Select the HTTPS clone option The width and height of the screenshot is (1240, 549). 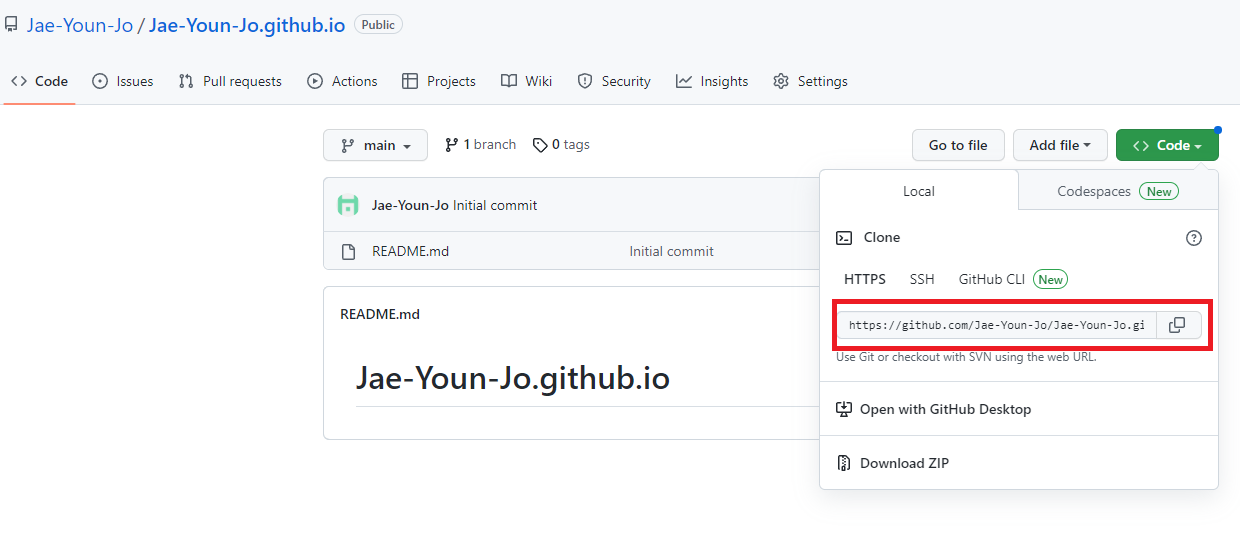pyautogui.click(x=865, y=279)
